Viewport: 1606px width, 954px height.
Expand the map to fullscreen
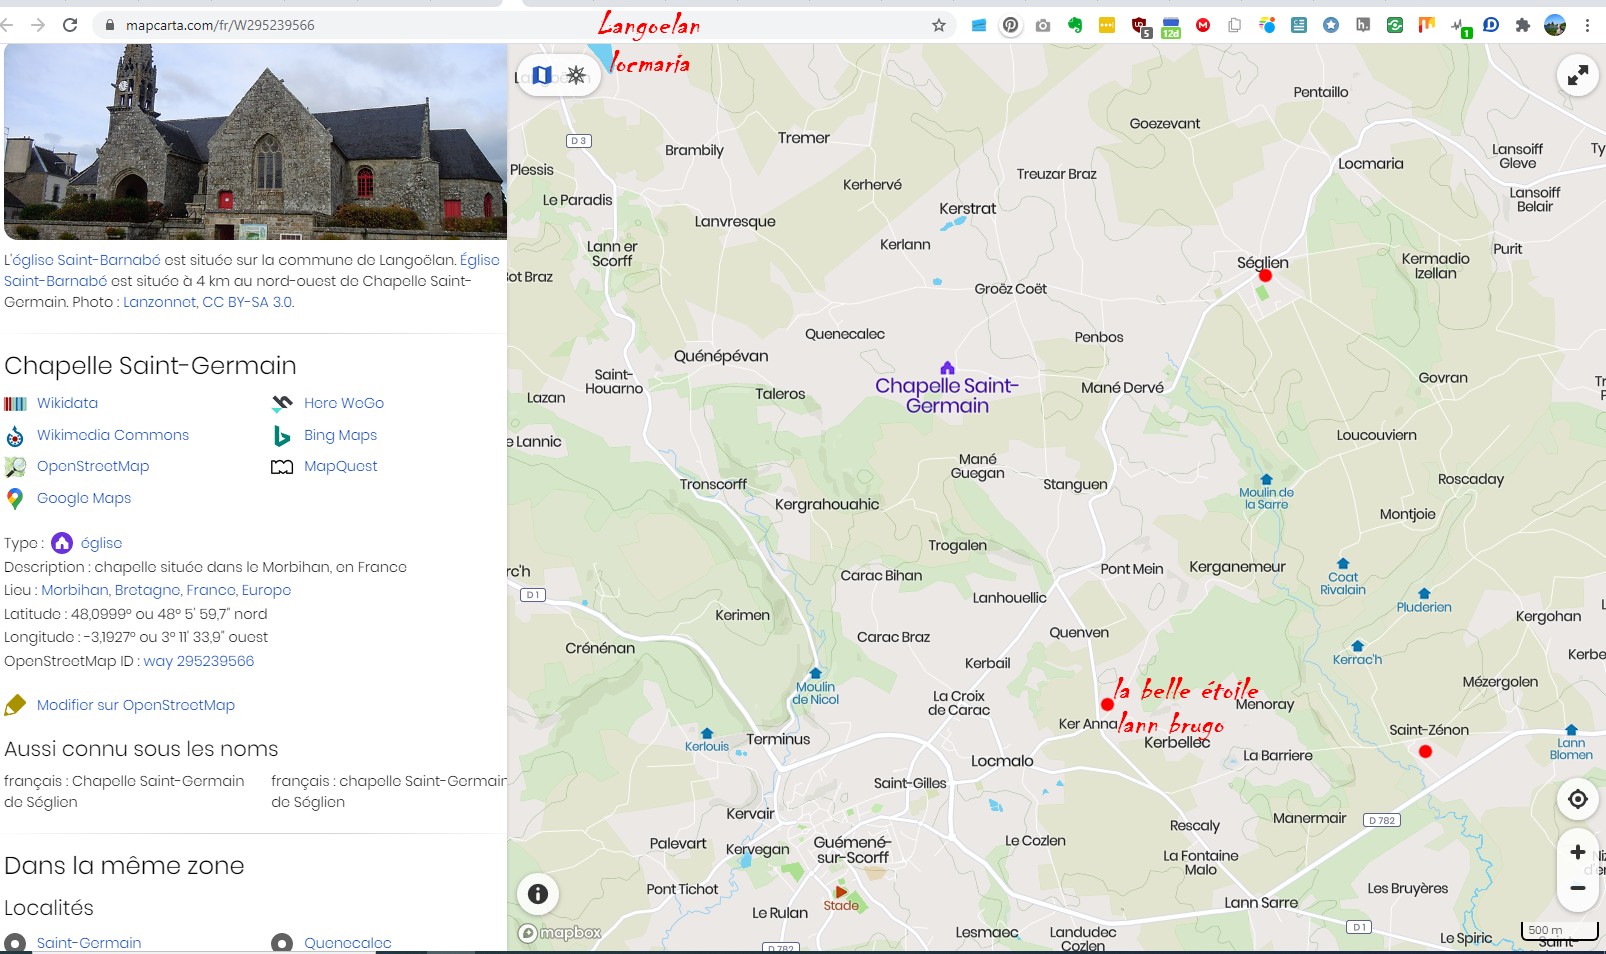pos(1577,75)
